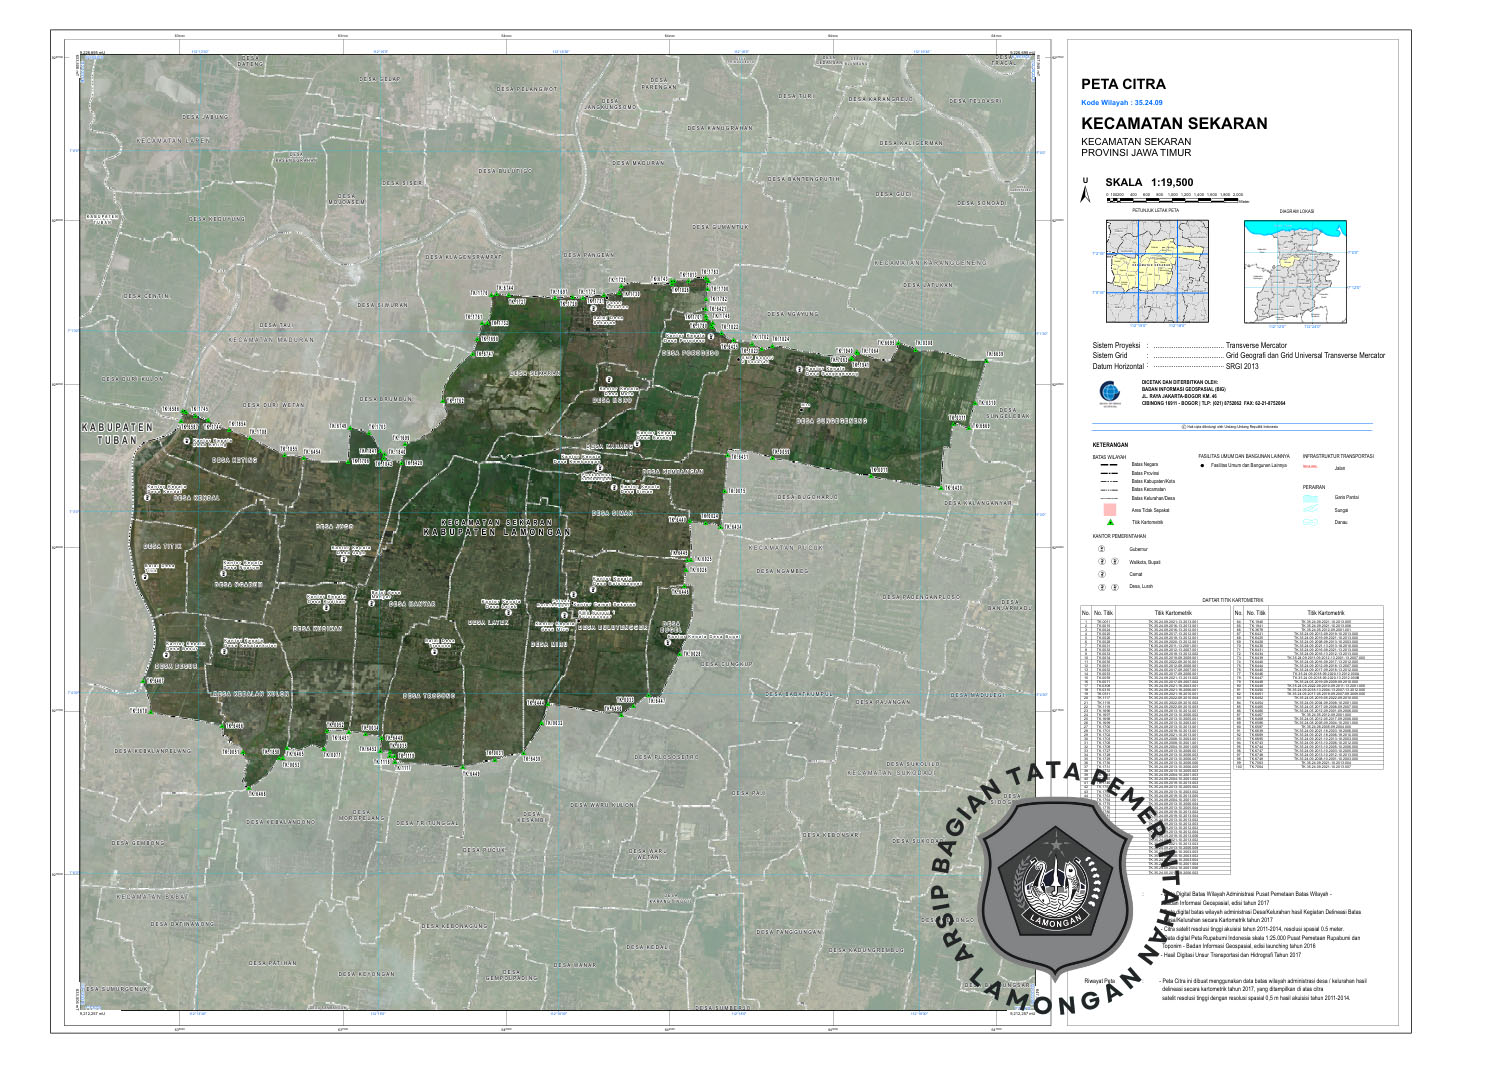Viewport: 1510px width, 1065px height.
Task: Click the Batas Negara line symbol
Action: point(1108,465)
